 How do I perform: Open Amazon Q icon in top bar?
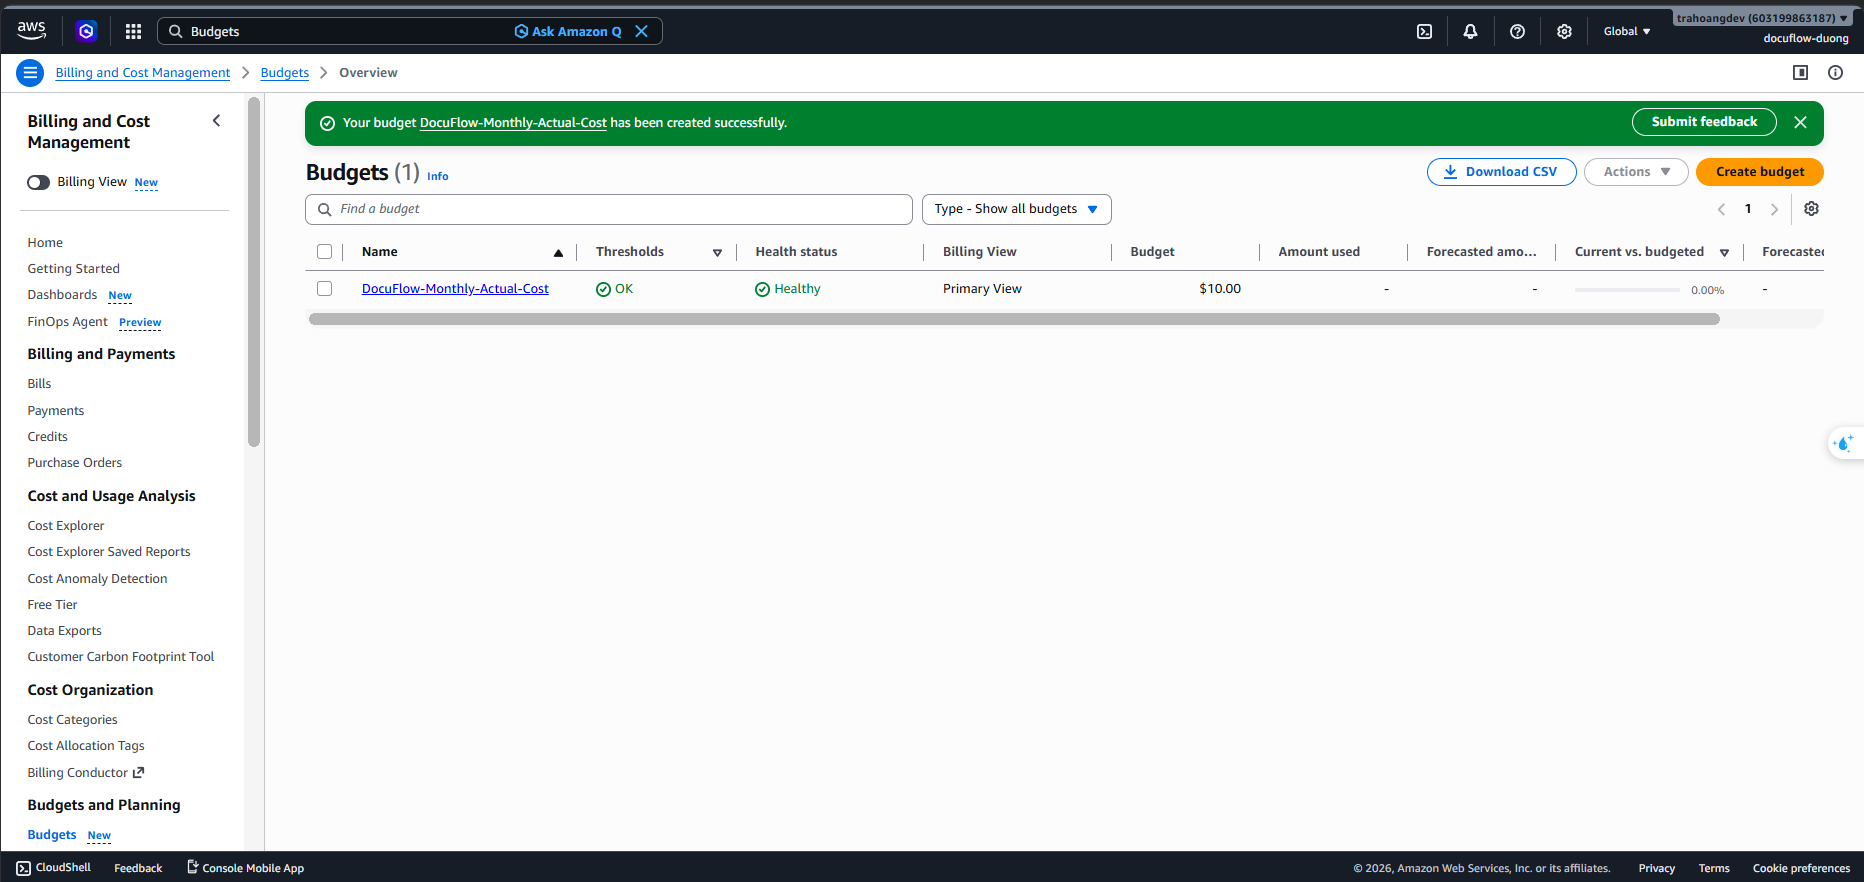click(x=87, y=31)
